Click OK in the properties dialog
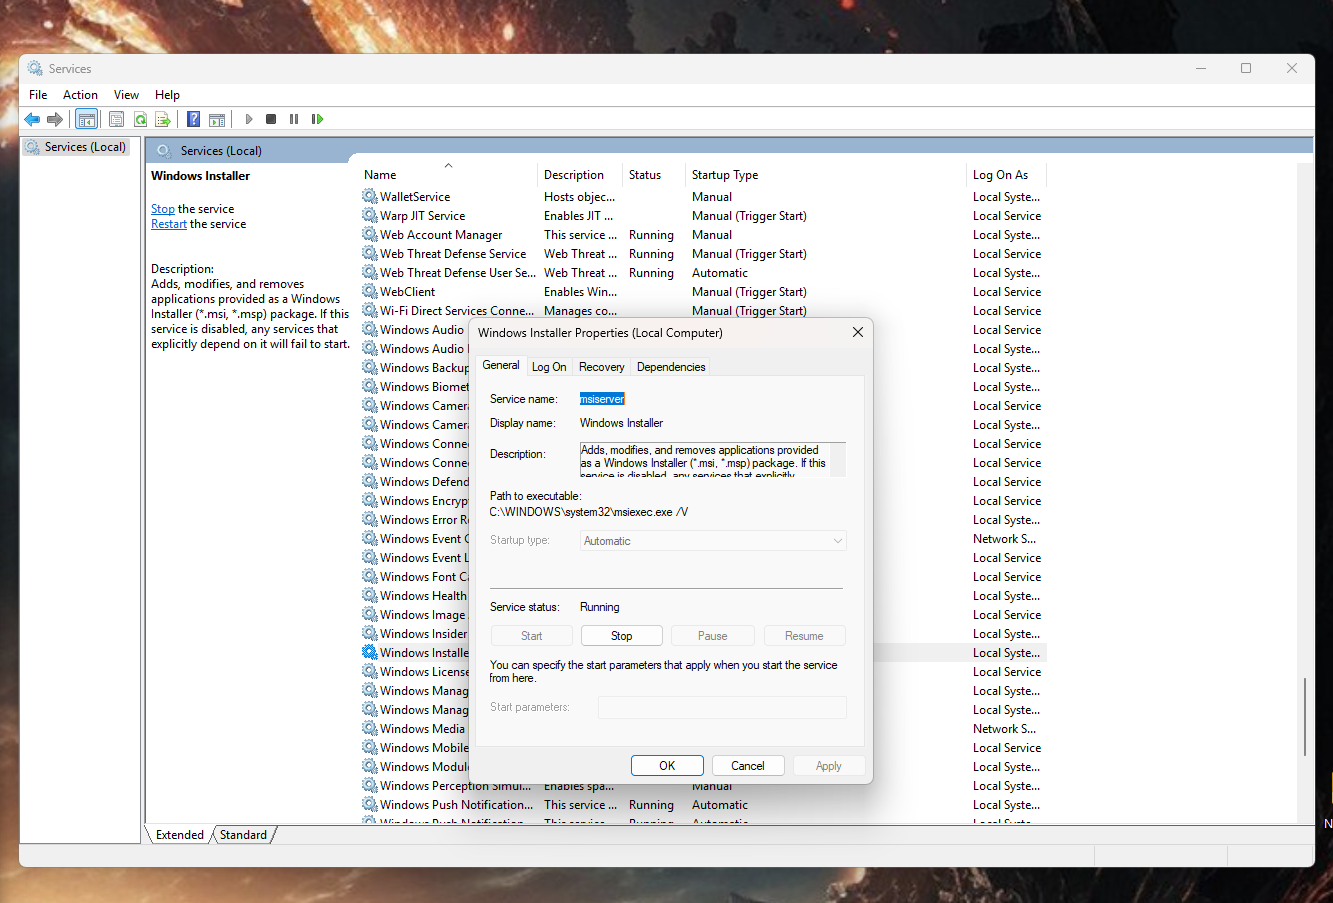Image resolution: width=1333 pixels, height=903 pixels. pos(667,766)
